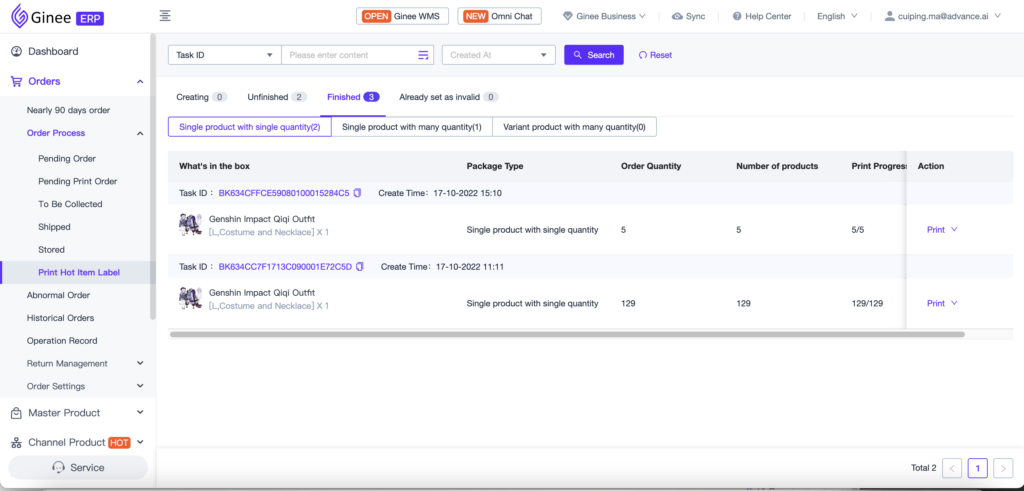Copy Task ID BK634CFFCE59080100015284C5
This screenshot has height=491, width=1024.
[357, 193]
